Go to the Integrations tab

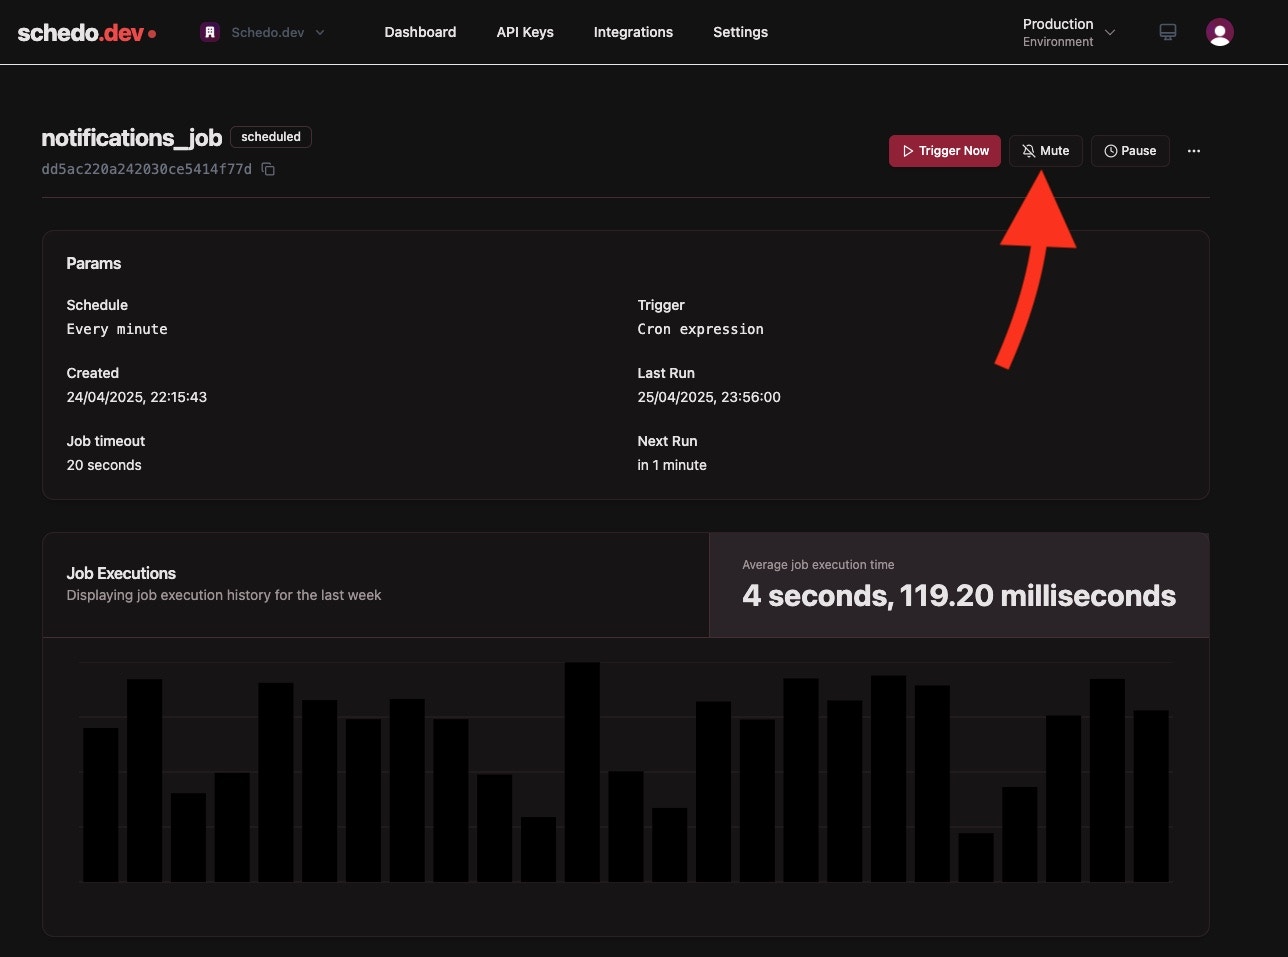point(633,32)
